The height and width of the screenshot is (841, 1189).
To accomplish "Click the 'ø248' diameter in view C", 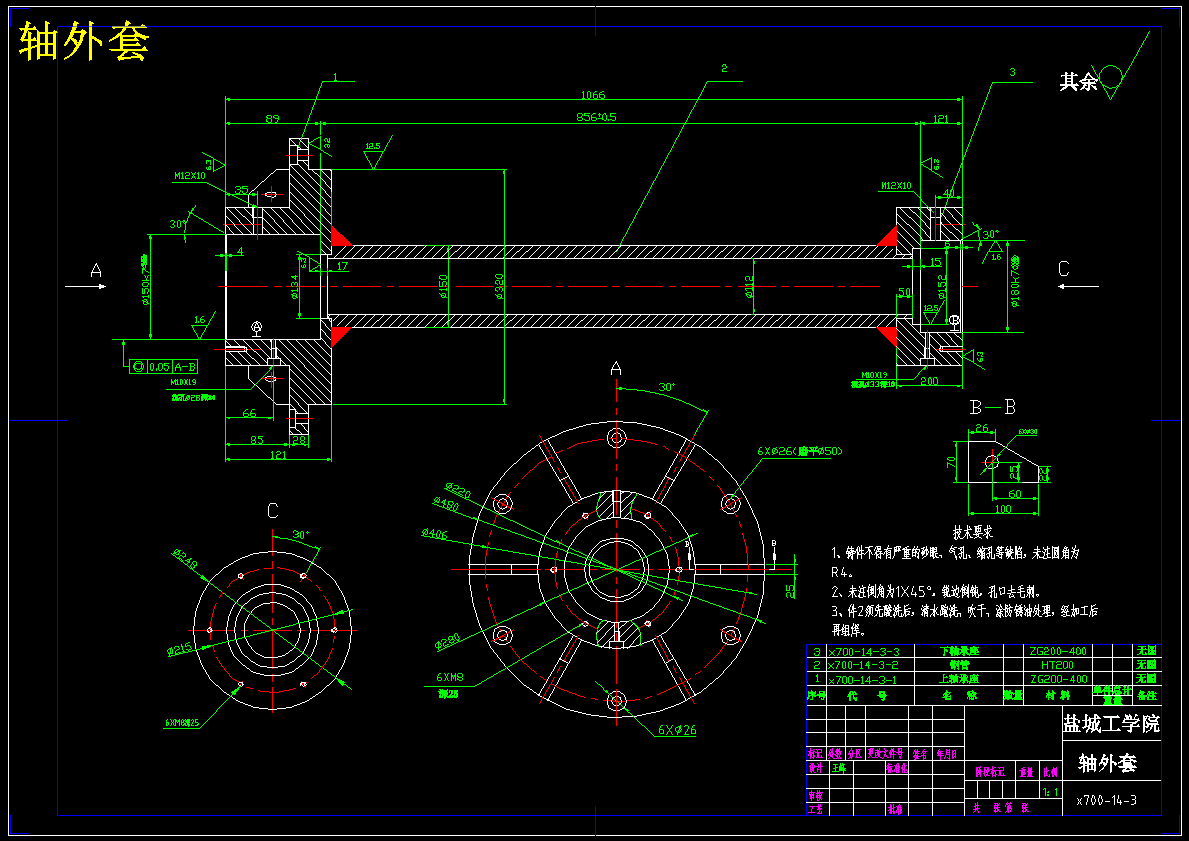I will [x=184, y=560].
